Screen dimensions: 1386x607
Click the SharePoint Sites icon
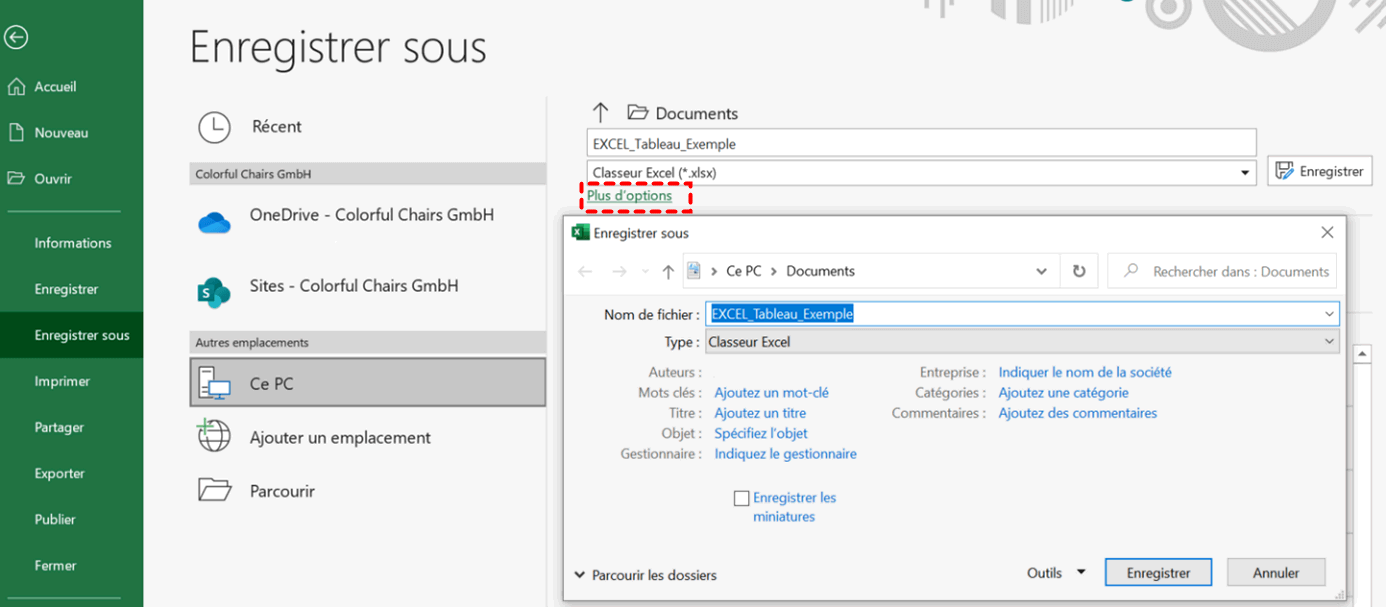pyautogui.click(x=214, y=292)
